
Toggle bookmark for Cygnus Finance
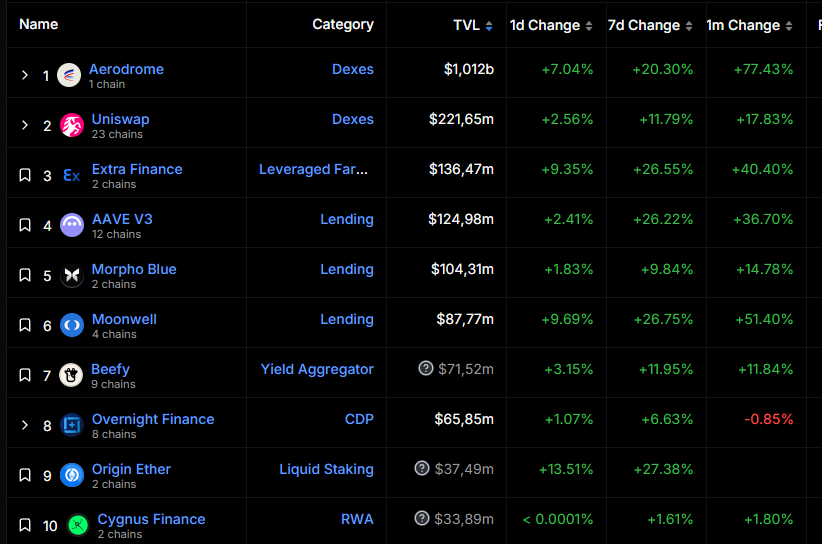25,525
